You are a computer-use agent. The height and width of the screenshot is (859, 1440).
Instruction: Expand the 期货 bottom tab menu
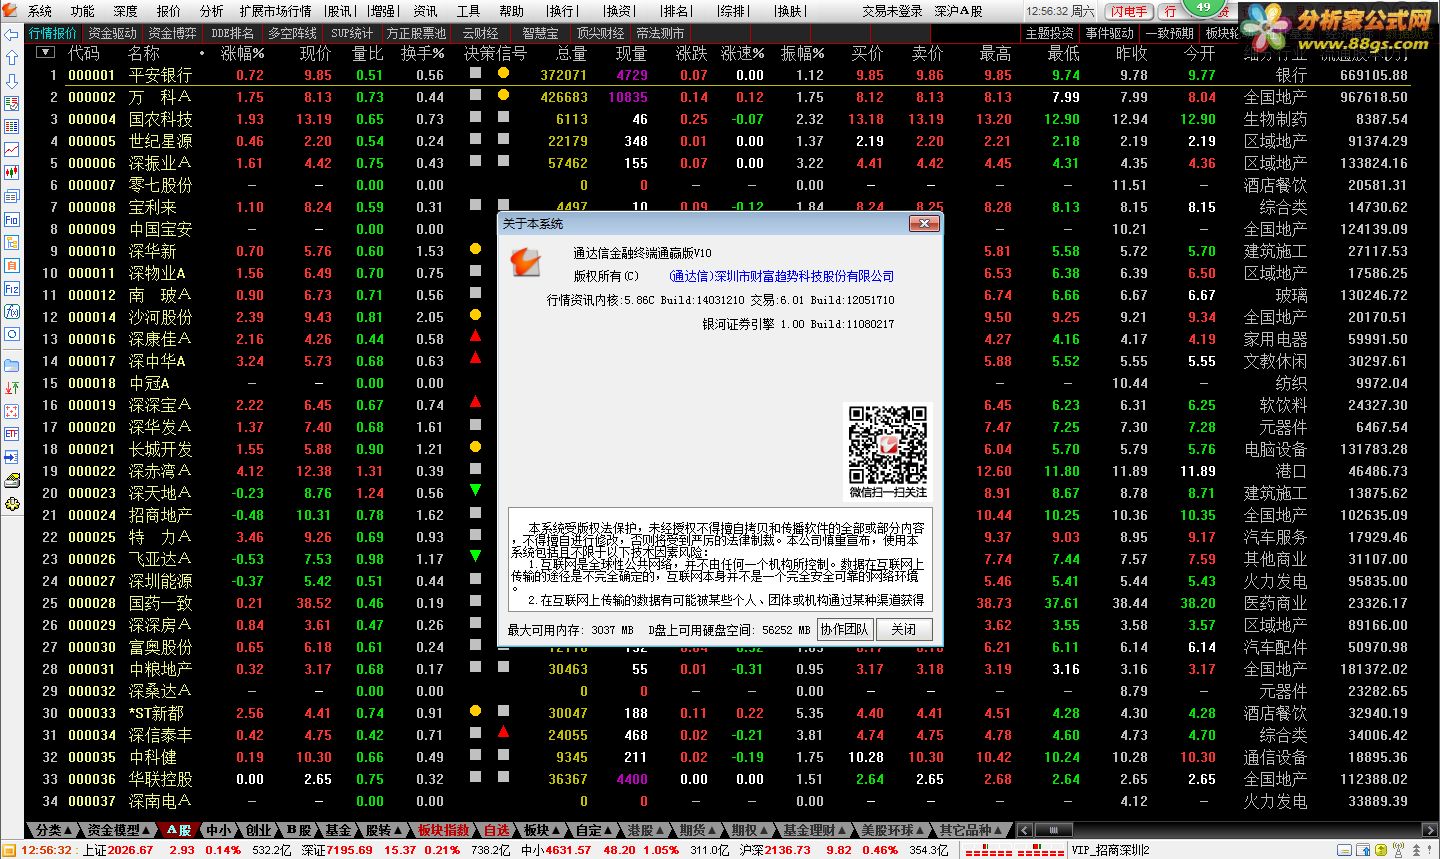[x=697, y=830]
